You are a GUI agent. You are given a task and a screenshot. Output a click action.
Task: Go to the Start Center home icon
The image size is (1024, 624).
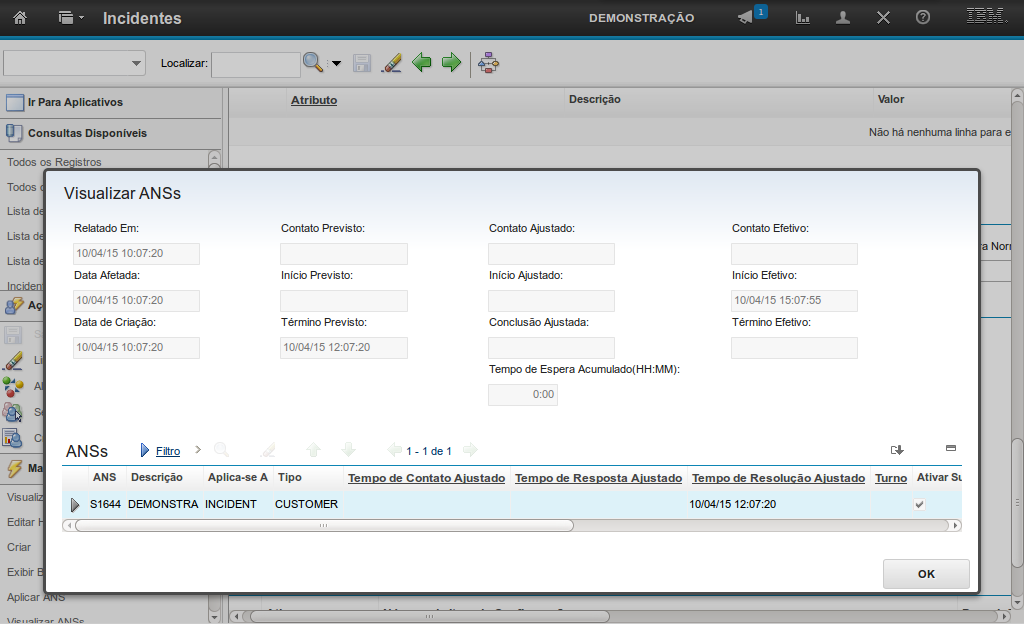(x=20, y=18)
